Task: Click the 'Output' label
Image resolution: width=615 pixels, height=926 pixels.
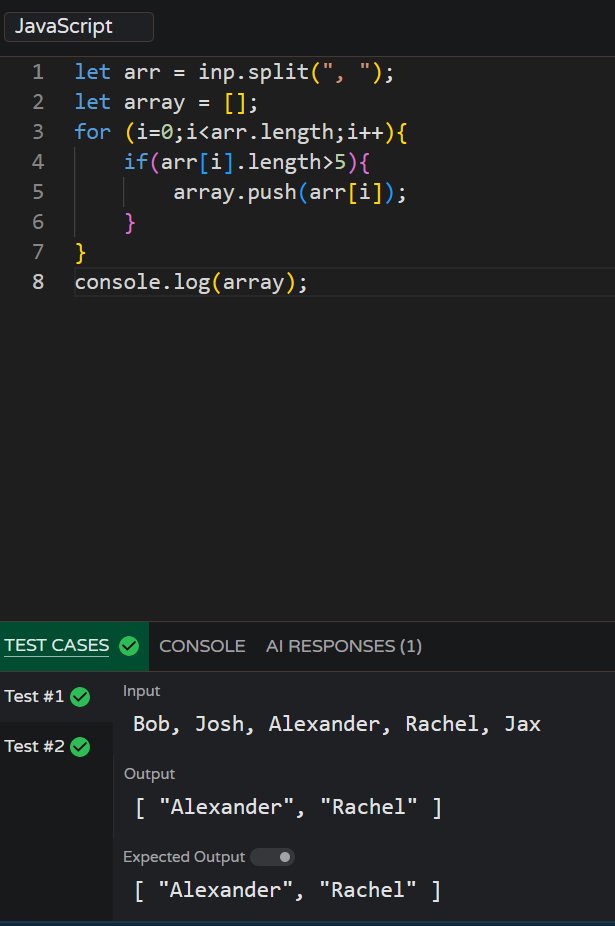Action: 149,774
